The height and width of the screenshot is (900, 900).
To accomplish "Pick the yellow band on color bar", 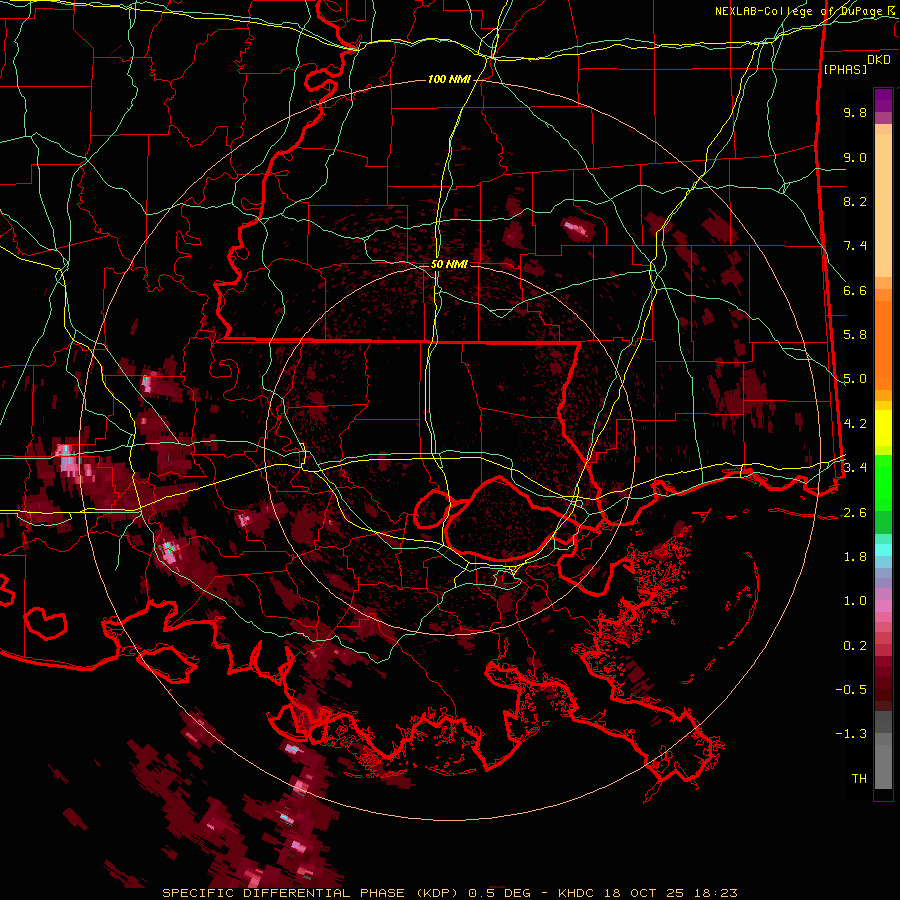I will point(883,428).
